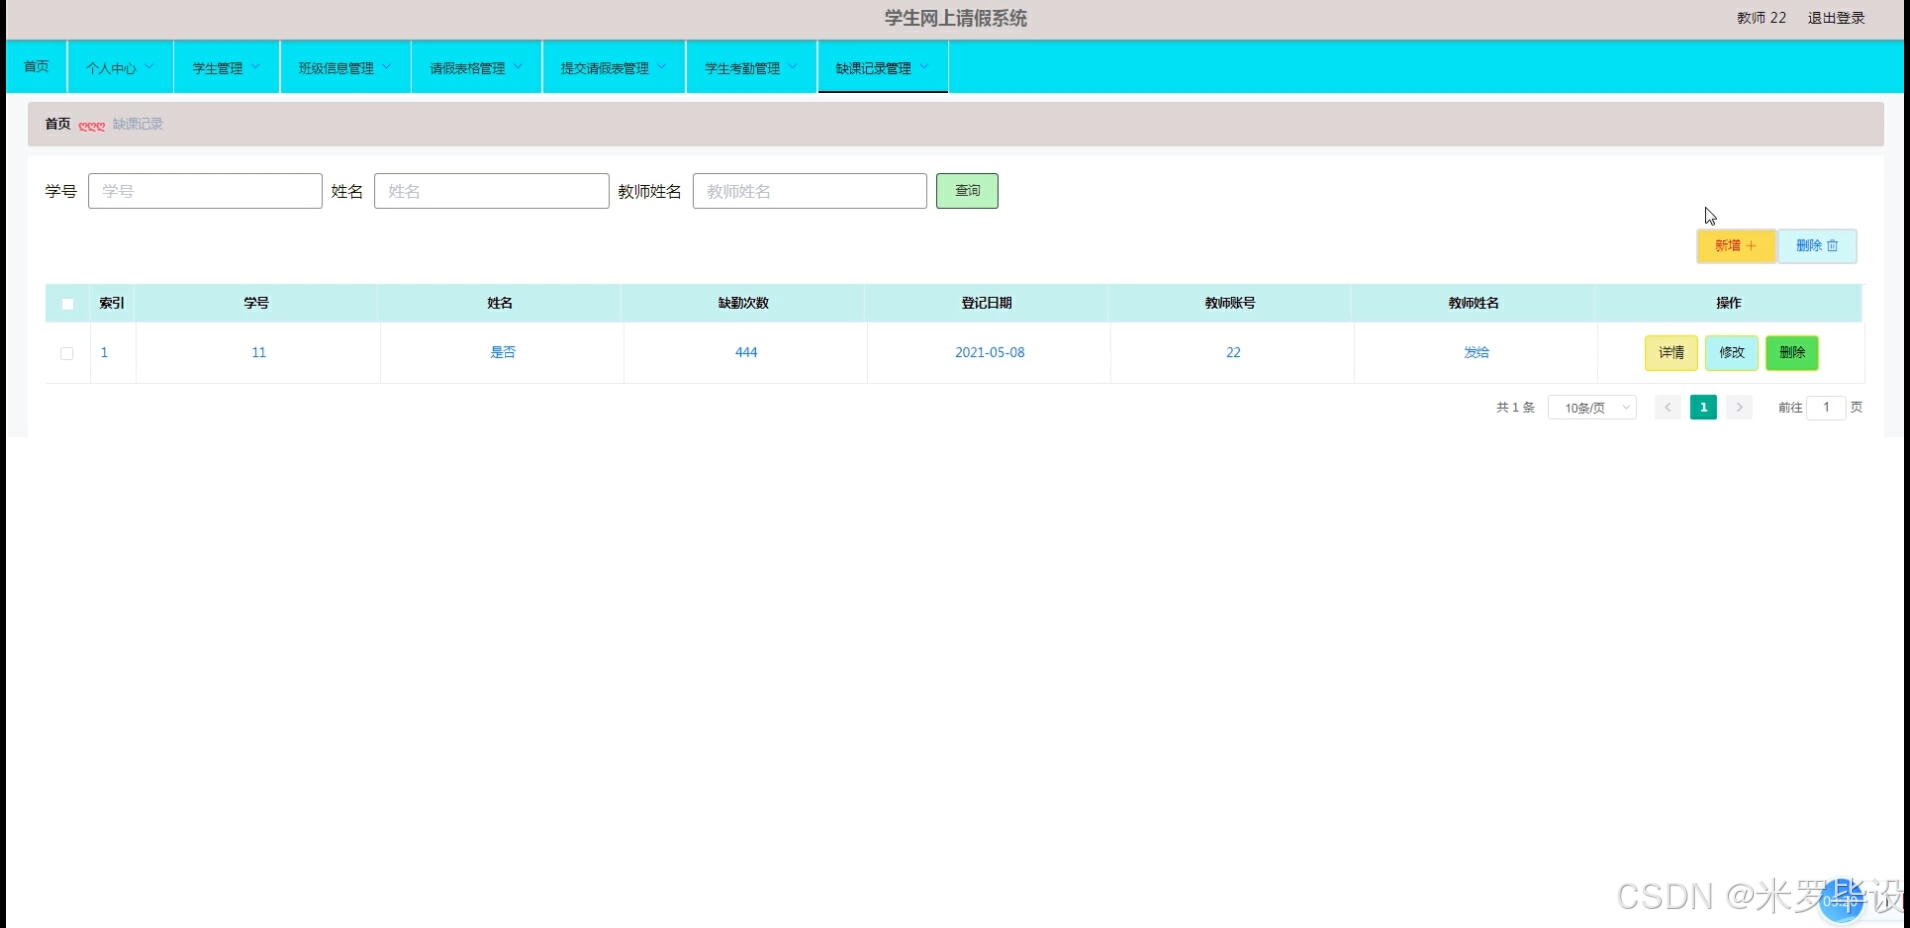1910x928 pixels.
Task: Focus the 学号 search field
Action: point(205,191)
